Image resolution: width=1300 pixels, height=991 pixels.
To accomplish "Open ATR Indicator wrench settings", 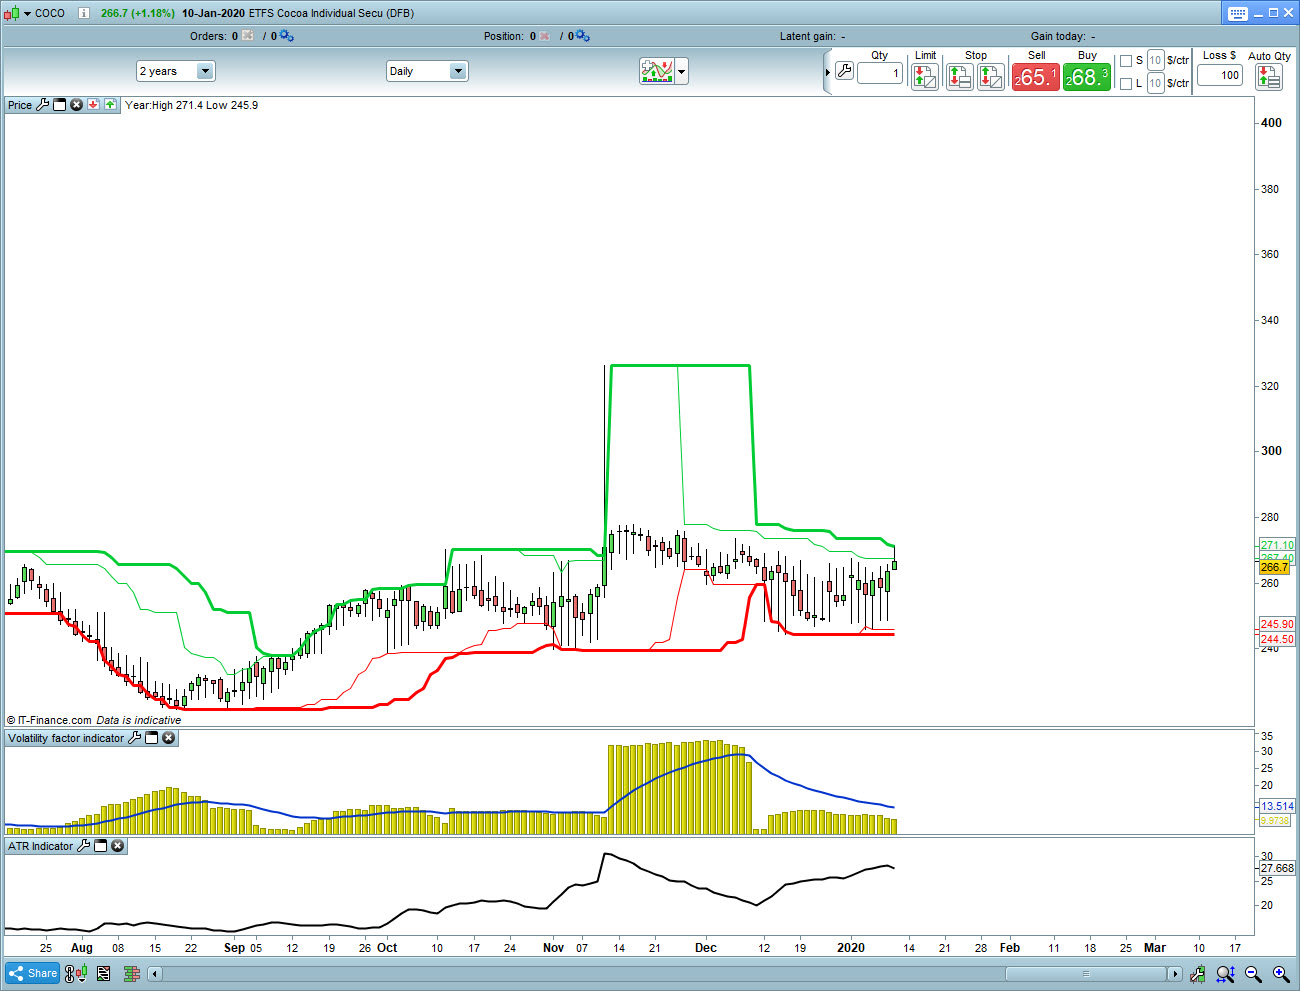I will coord(84,846).
